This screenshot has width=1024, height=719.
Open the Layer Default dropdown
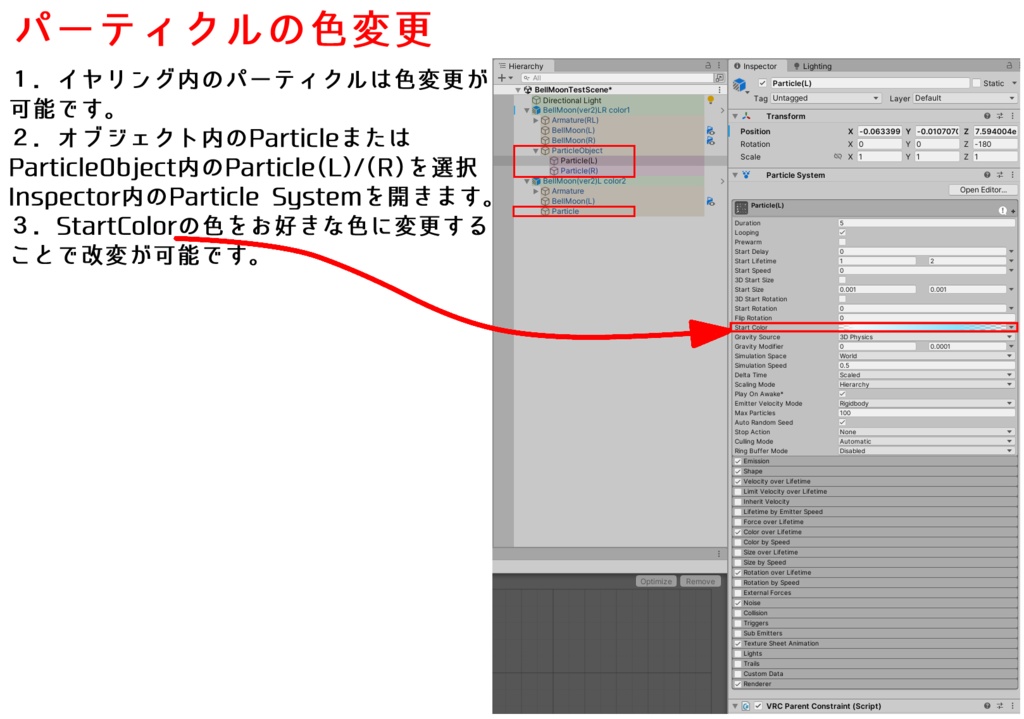point(965,98)
